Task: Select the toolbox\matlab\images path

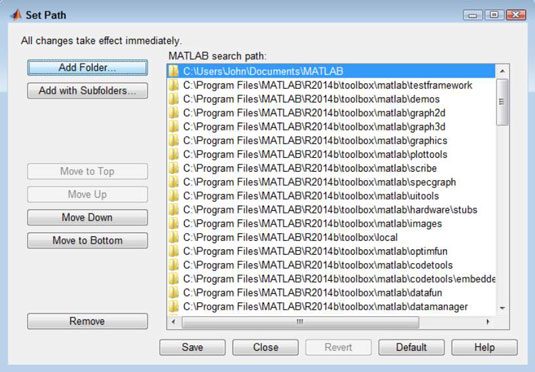Action: pyautogui.click(x=331, y=224)
